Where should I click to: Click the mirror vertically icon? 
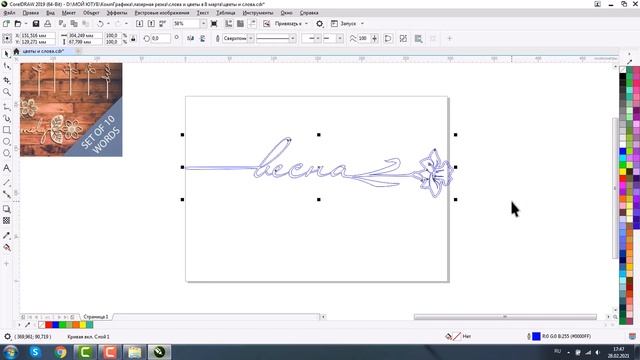coord(202,38)
